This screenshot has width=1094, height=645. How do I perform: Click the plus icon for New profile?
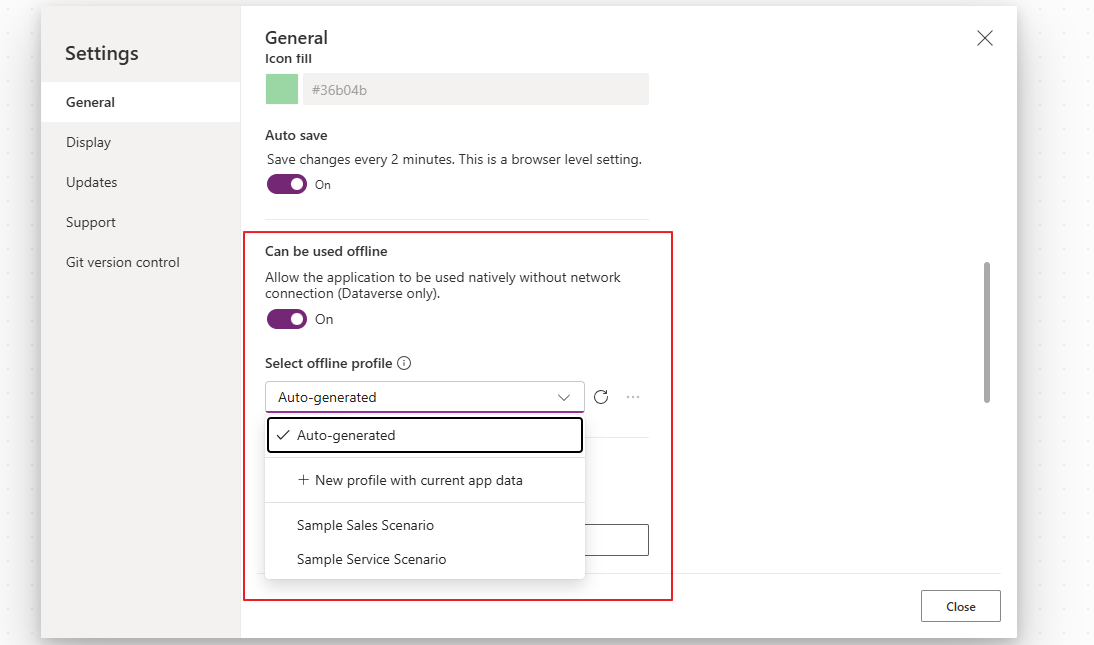click(303, 480)
